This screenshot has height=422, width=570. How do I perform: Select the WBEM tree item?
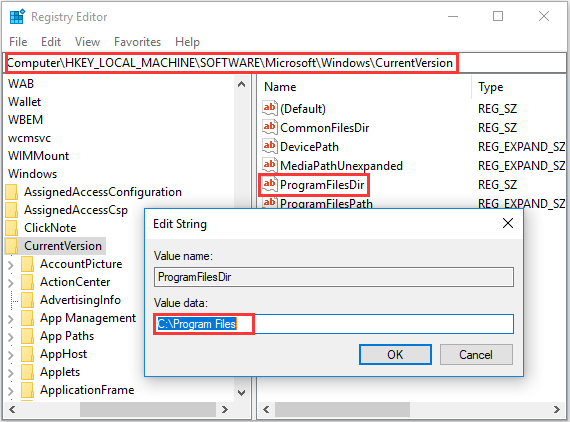click(x=25, y=120)
